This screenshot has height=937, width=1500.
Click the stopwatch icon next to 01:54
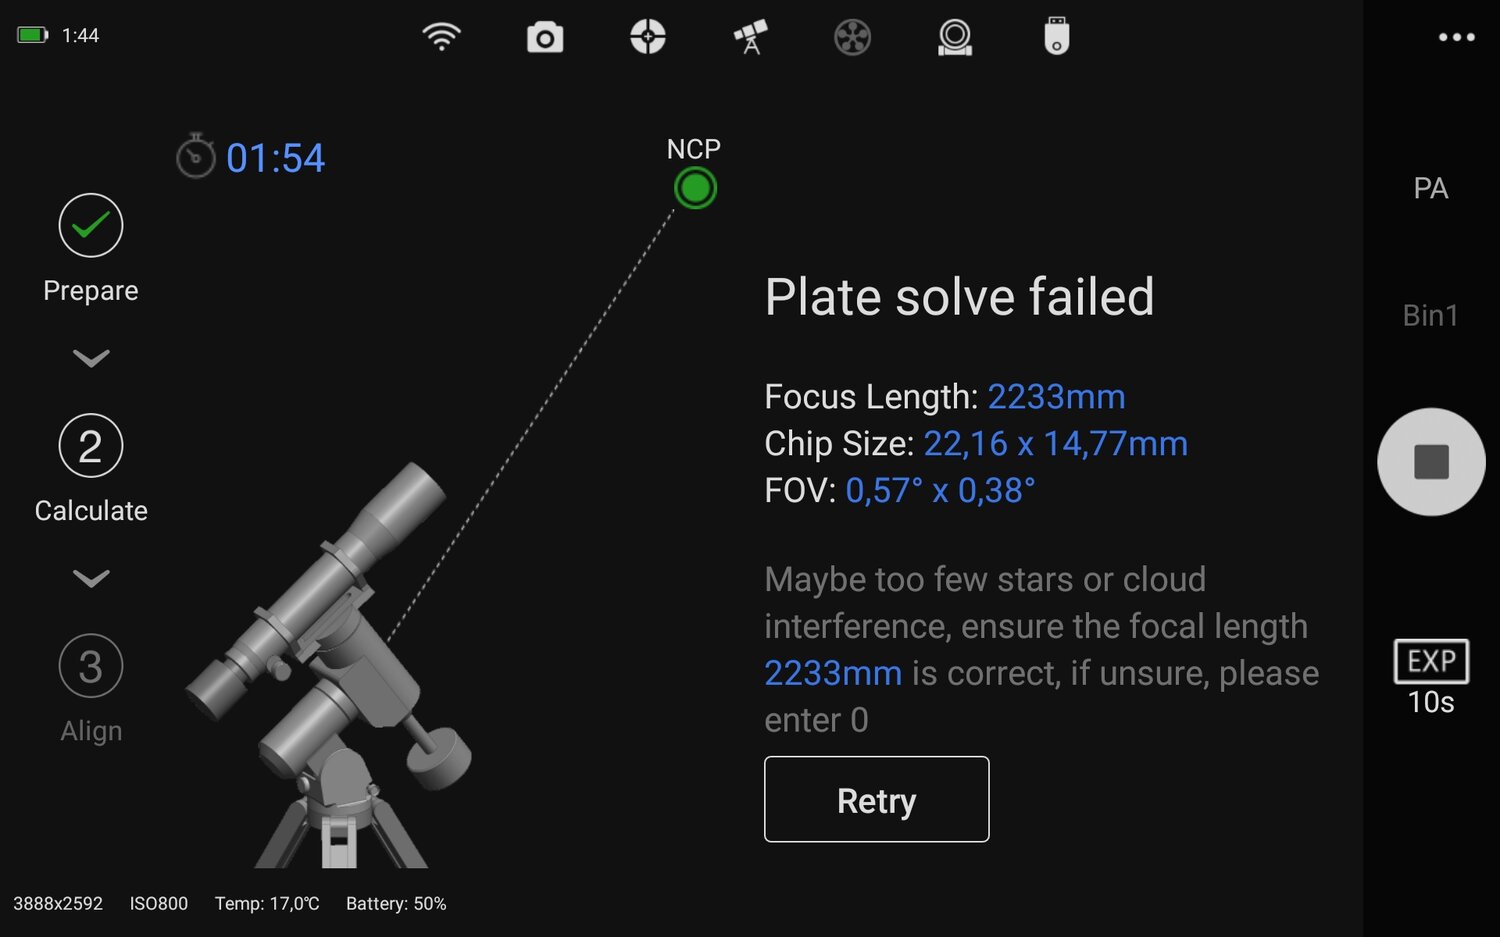[x=196, y=157]
